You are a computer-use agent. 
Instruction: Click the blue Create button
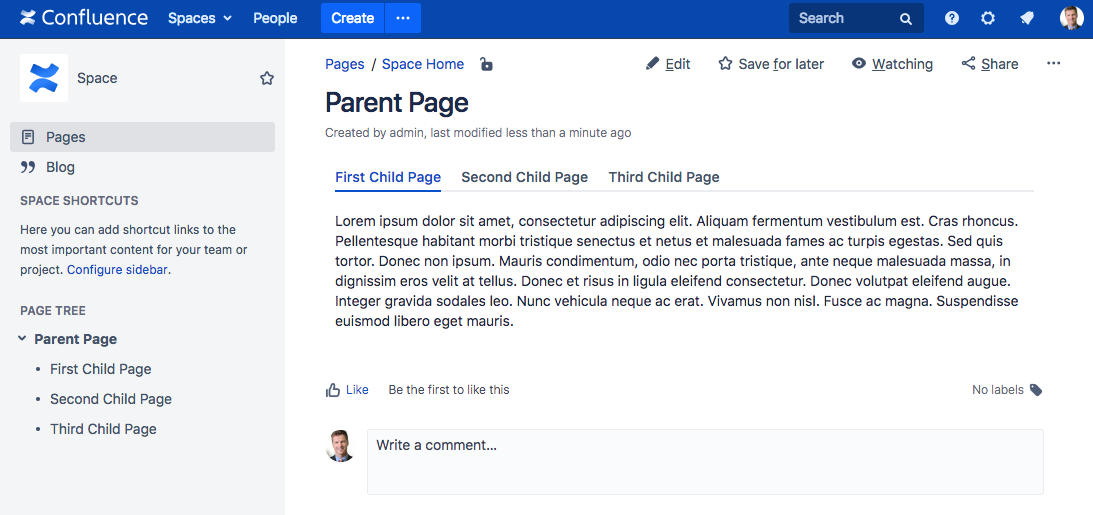click(x=352, y=18)
